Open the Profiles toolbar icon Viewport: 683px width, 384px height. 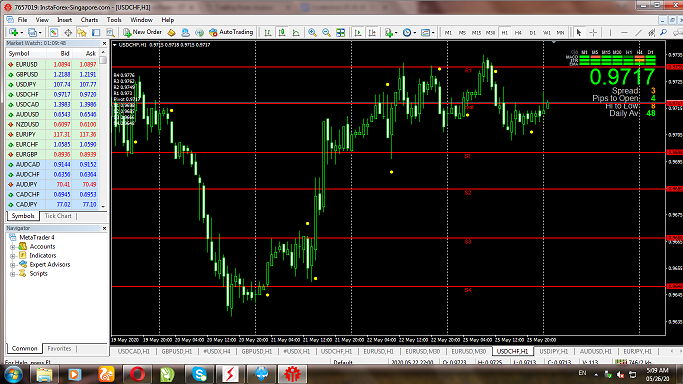click(32, 33)
